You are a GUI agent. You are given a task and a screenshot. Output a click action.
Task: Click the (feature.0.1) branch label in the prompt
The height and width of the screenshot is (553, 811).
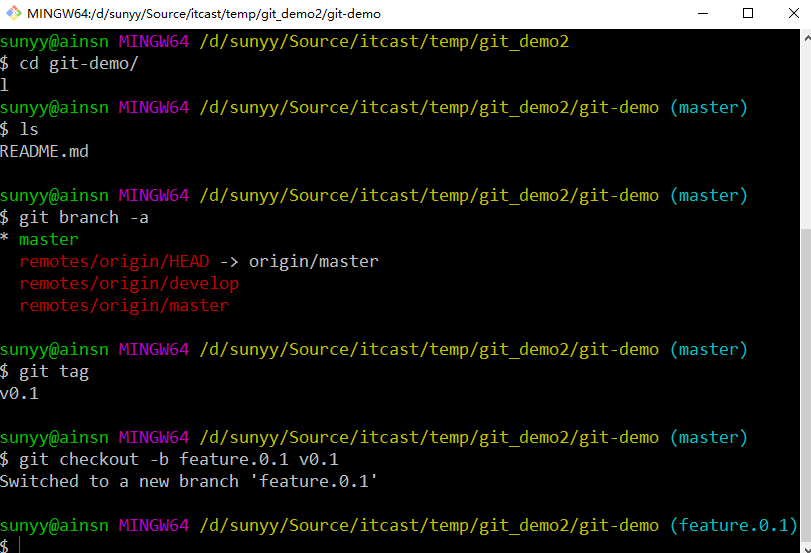pyautogui.click(x=733, y=526)
